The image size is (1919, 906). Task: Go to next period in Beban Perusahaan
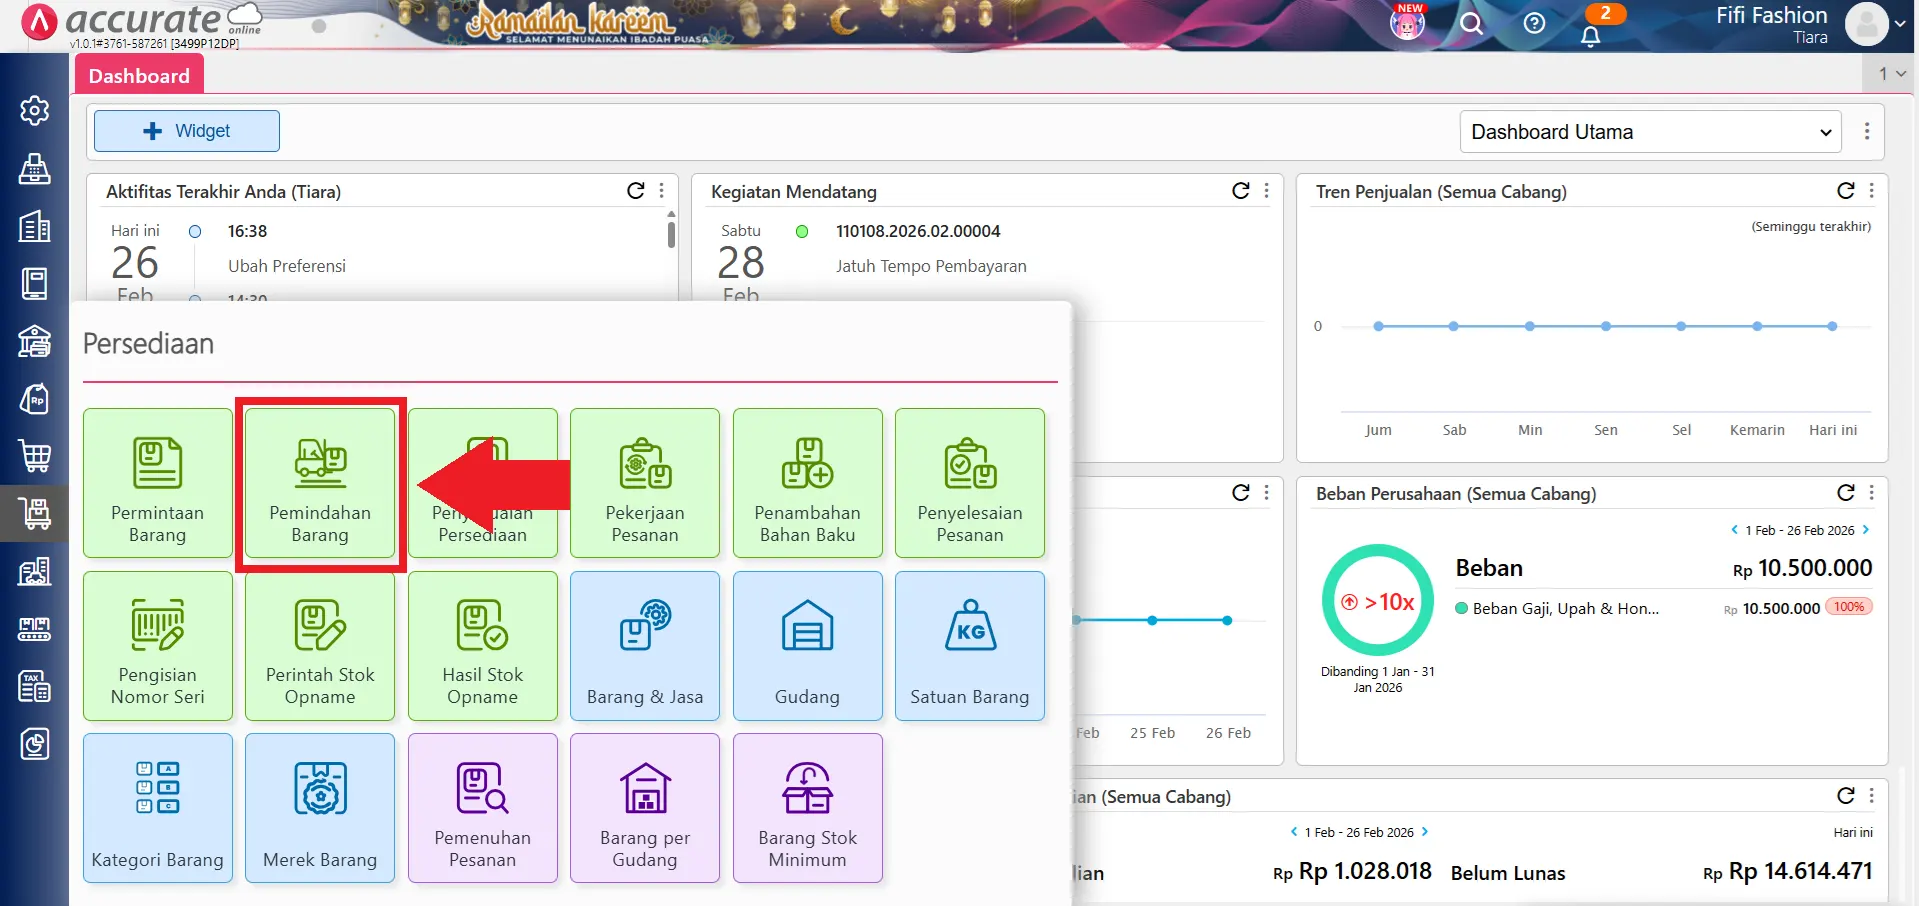tap(1866, 530)
